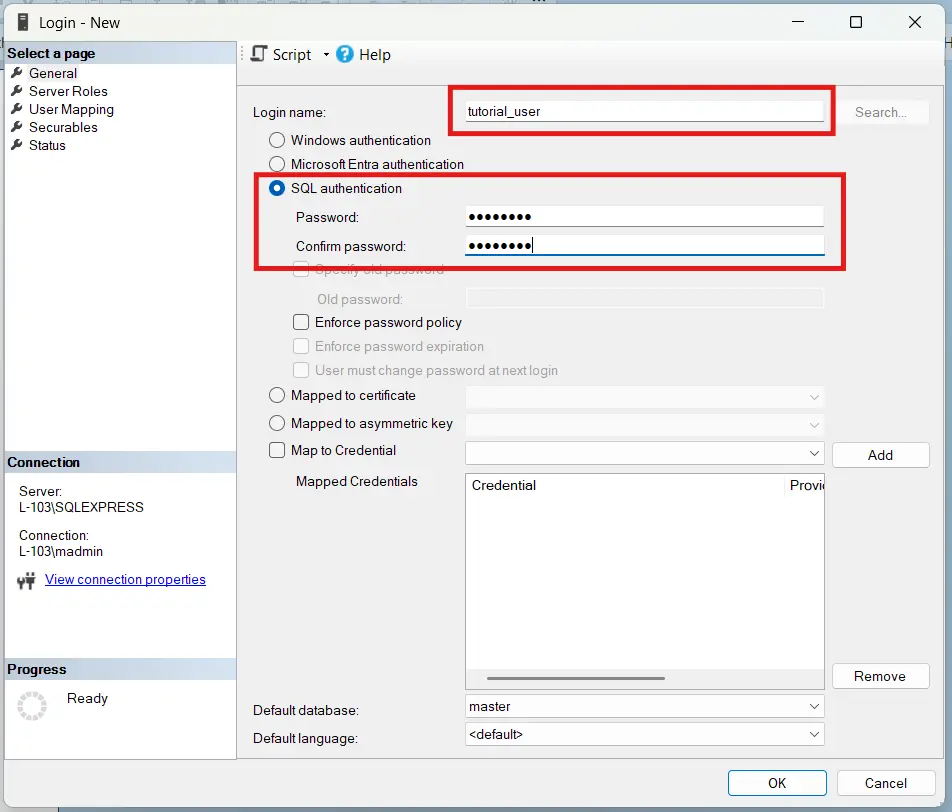Screen dimensions: 952x812
Task: Open the Status page
Action: 47,145
